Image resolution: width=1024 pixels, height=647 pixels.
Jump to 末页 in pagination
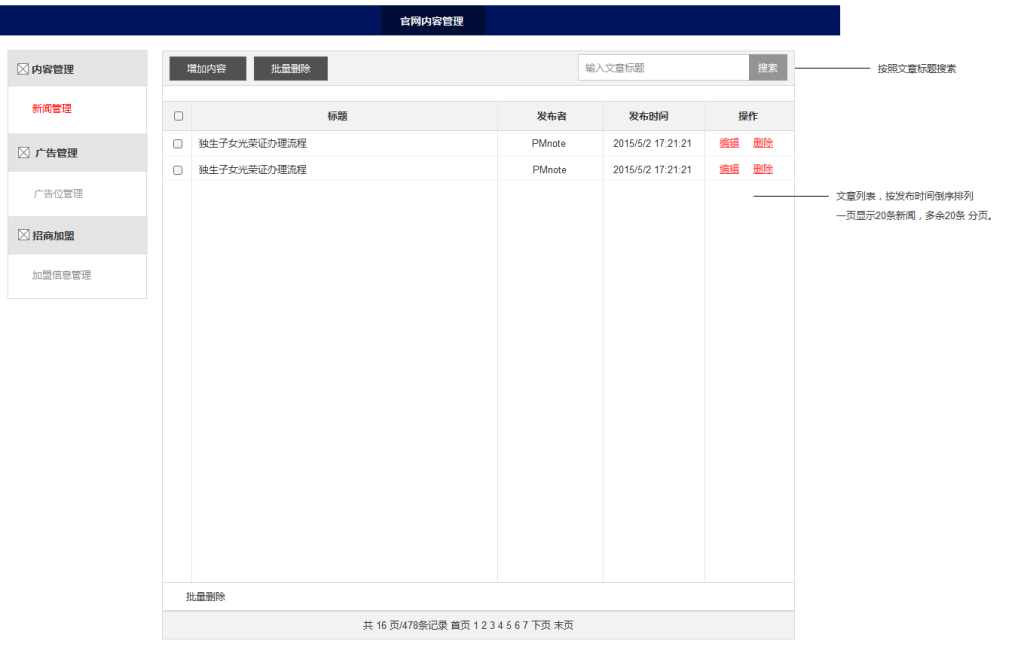point(564,625)
